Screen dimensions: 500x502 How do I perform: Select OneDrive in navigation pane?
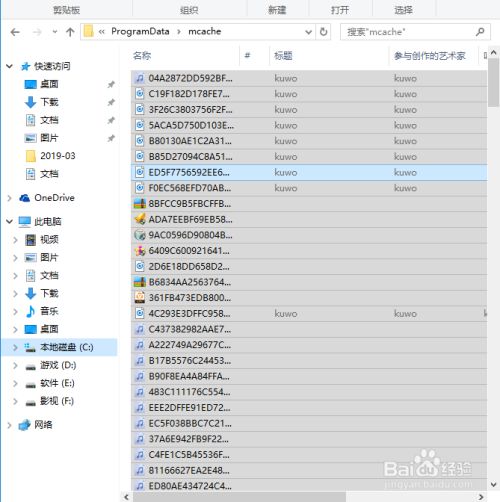tap(54, 198)
